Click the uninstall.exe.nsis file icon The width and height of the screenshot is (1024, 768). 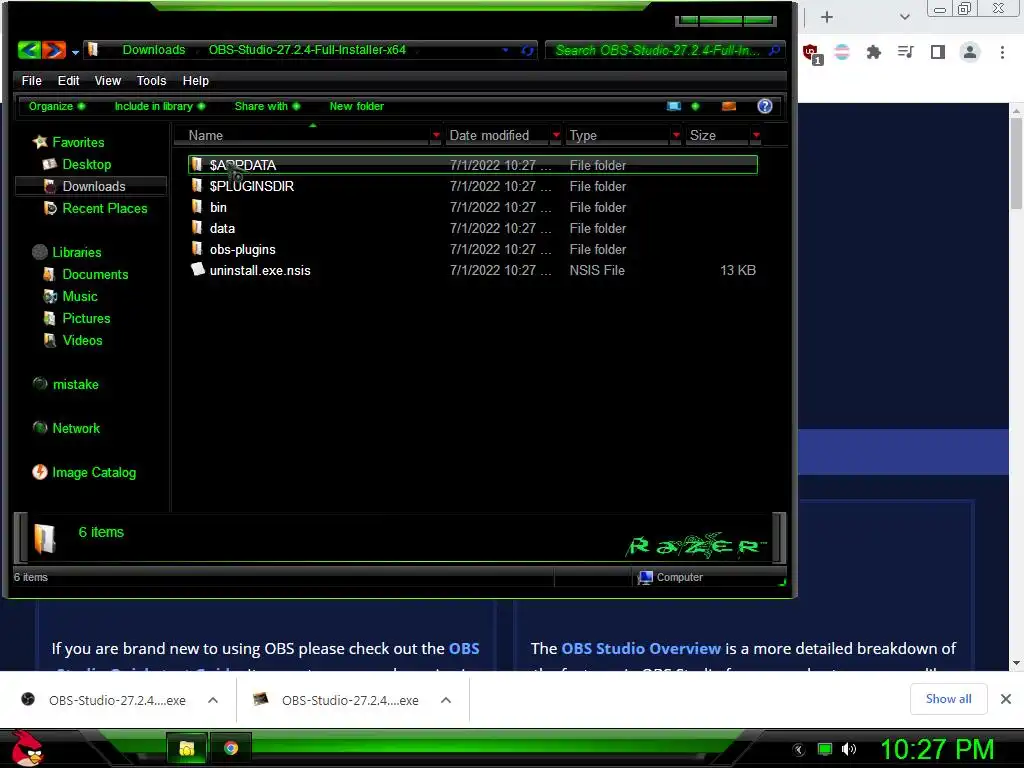[x=197, y=269]
